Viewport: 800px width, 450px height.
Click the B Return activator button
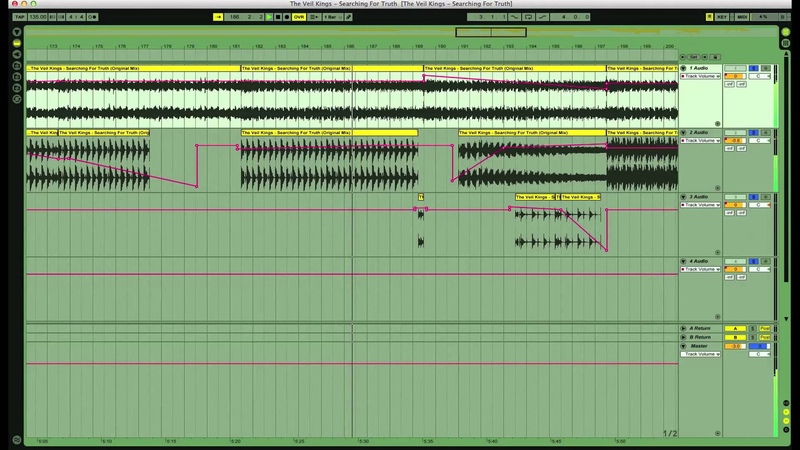coord(735,337)
